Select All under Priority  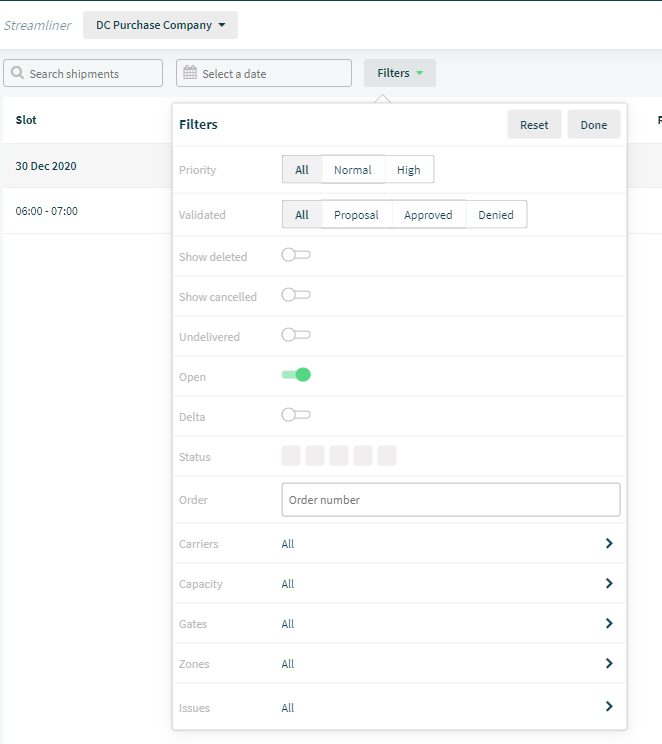[x=302, y=170]
